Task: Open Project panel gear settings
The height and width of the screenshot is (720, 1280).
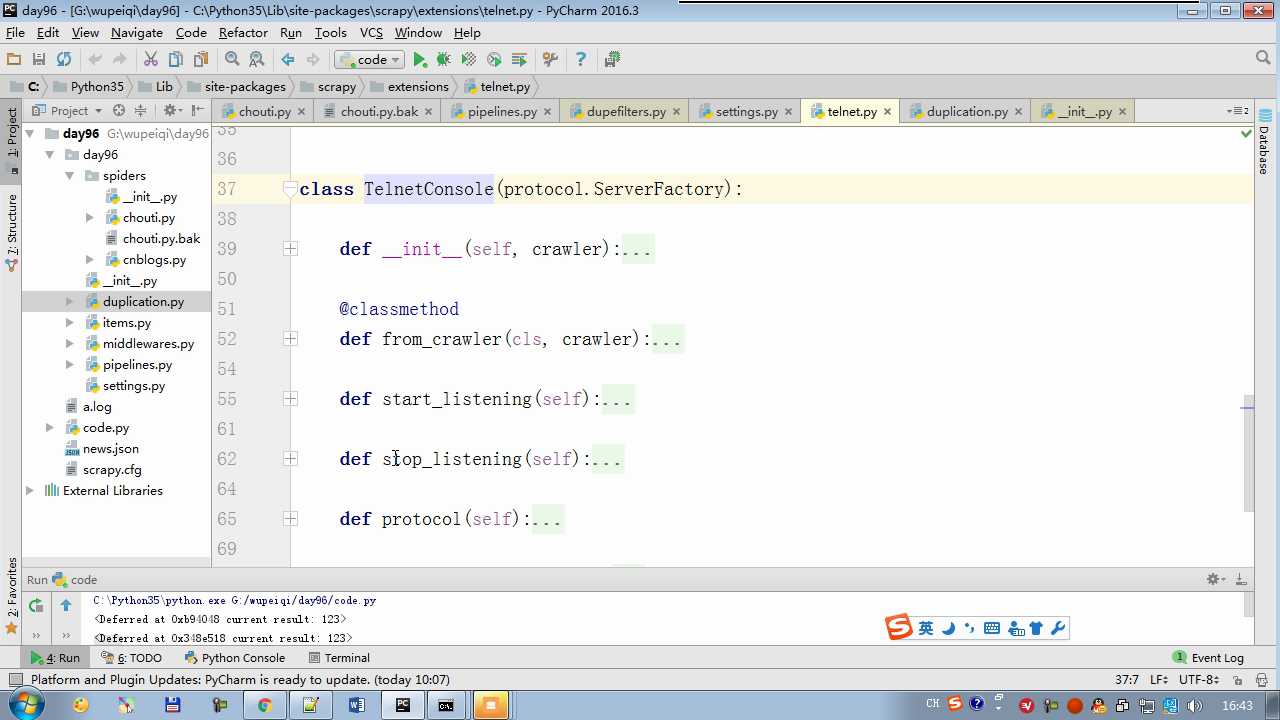Action: tap(171, 110)
